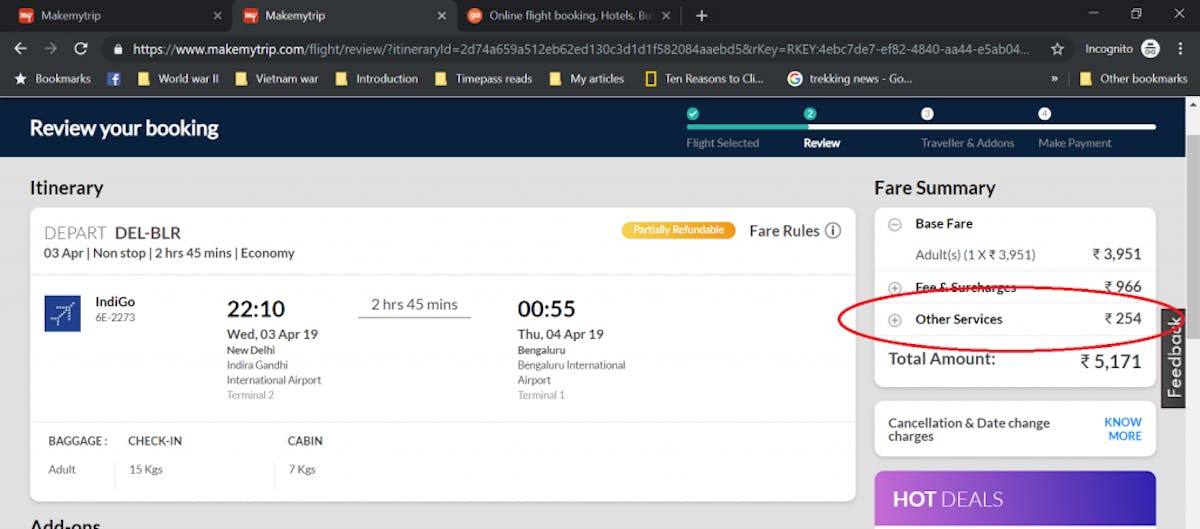1200x529 pixels.
Task: Open trekking news Google bookmark
Action: 850,78
